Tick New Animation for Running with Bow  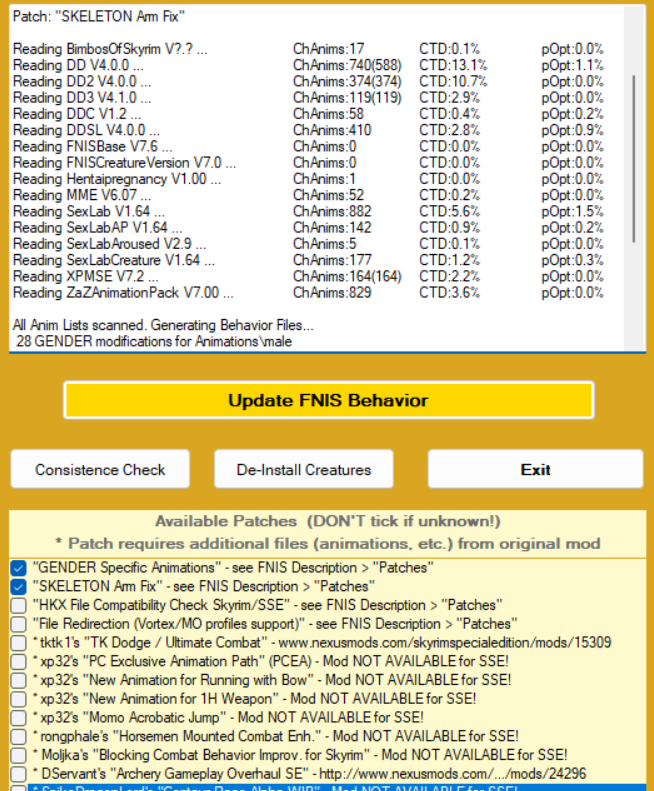(19, 680)
